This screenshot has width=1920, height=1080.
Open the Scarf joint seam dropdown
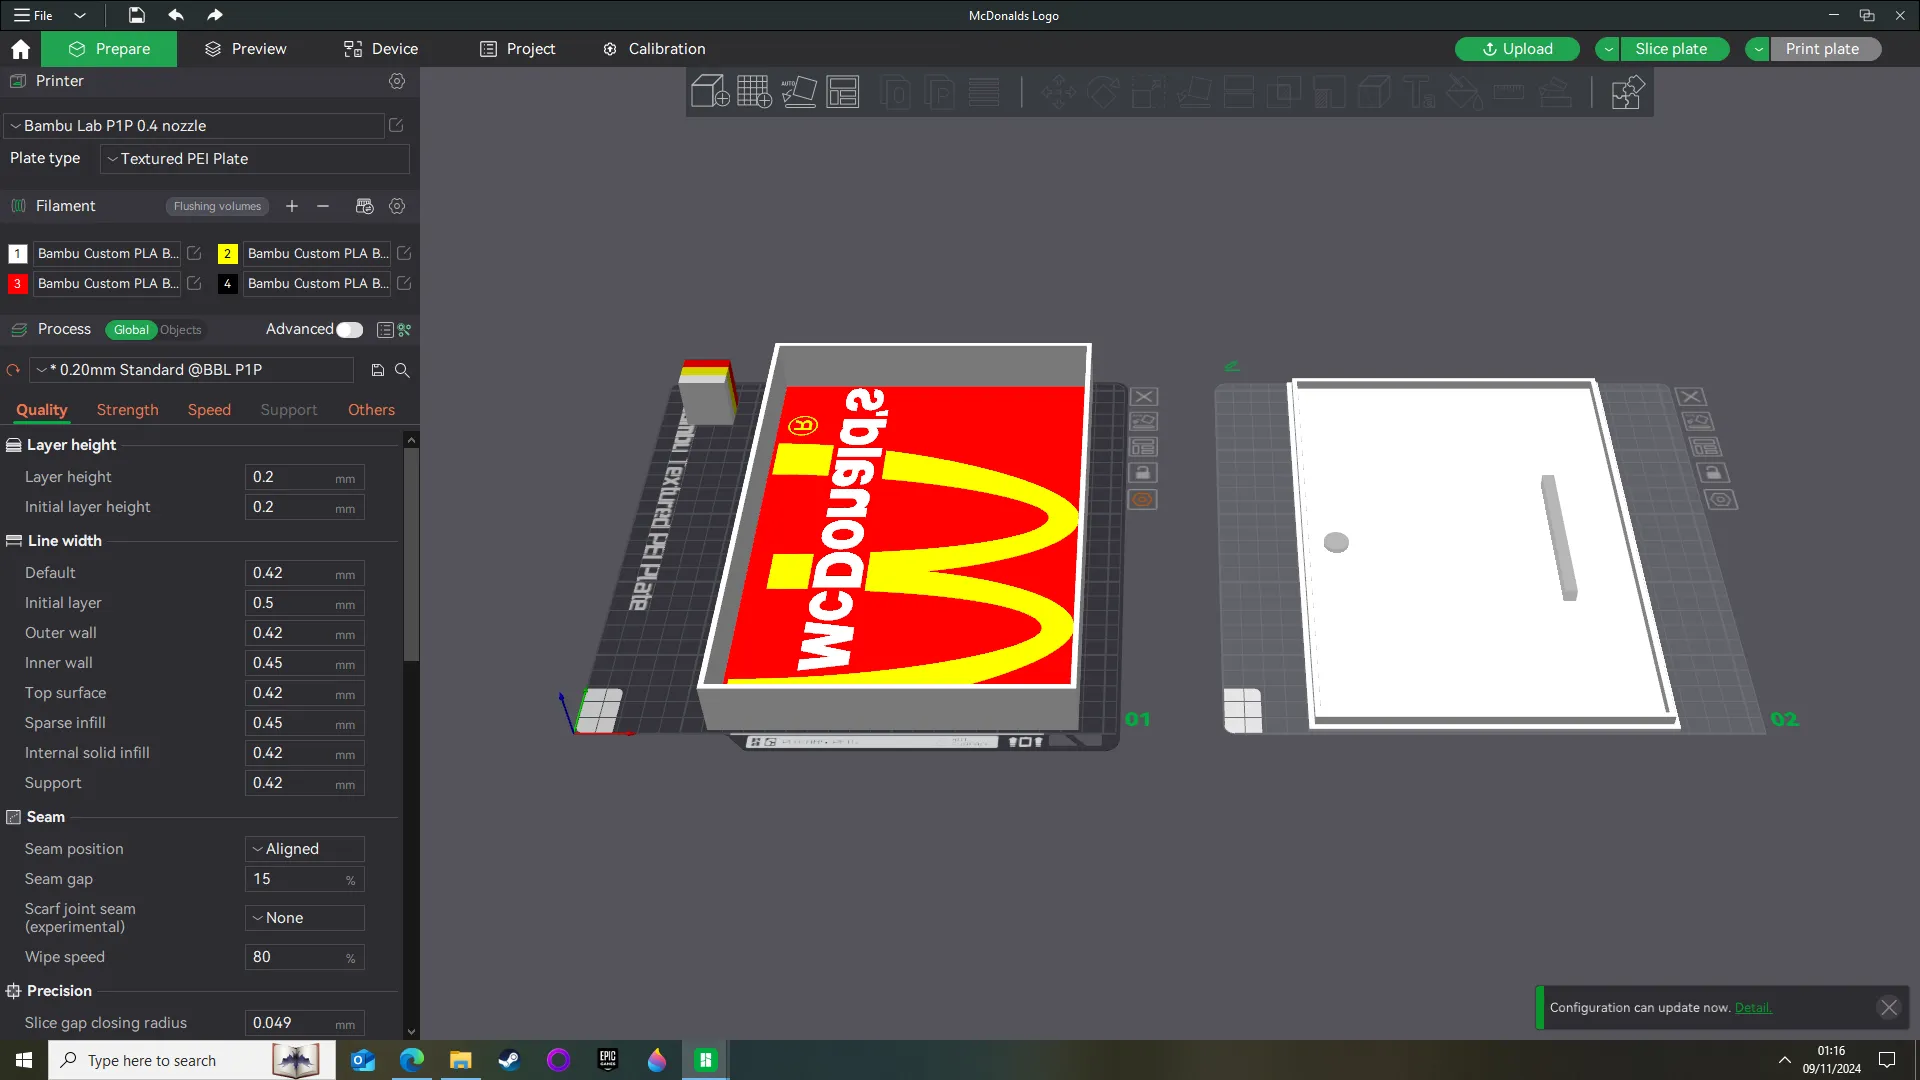[305, 918]
